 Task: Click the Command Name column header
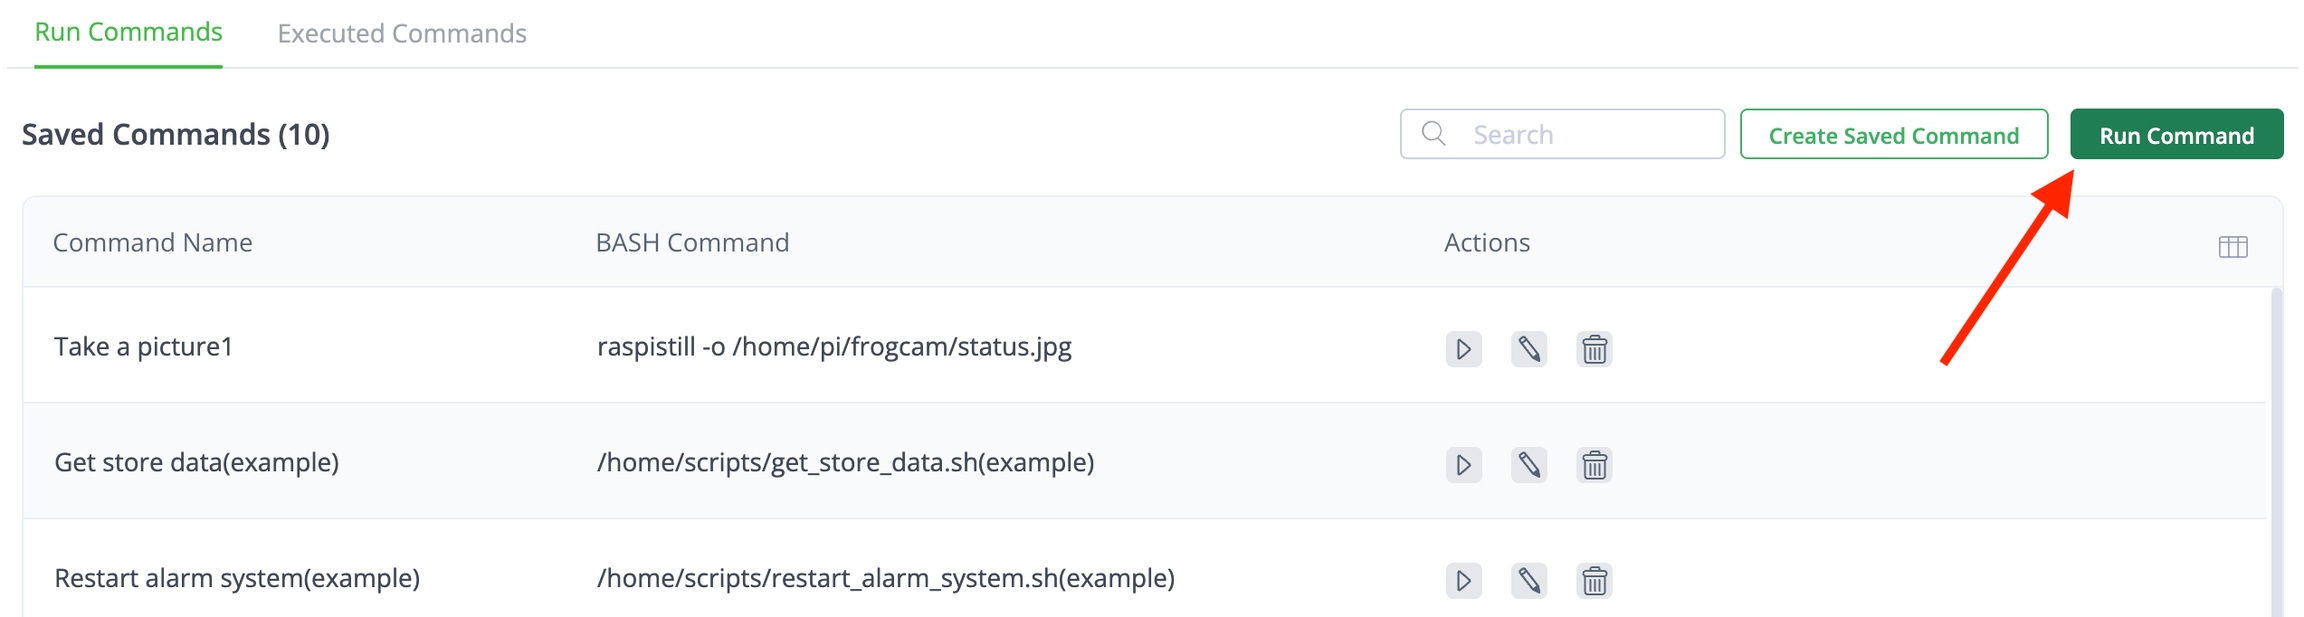coord(152,243)
